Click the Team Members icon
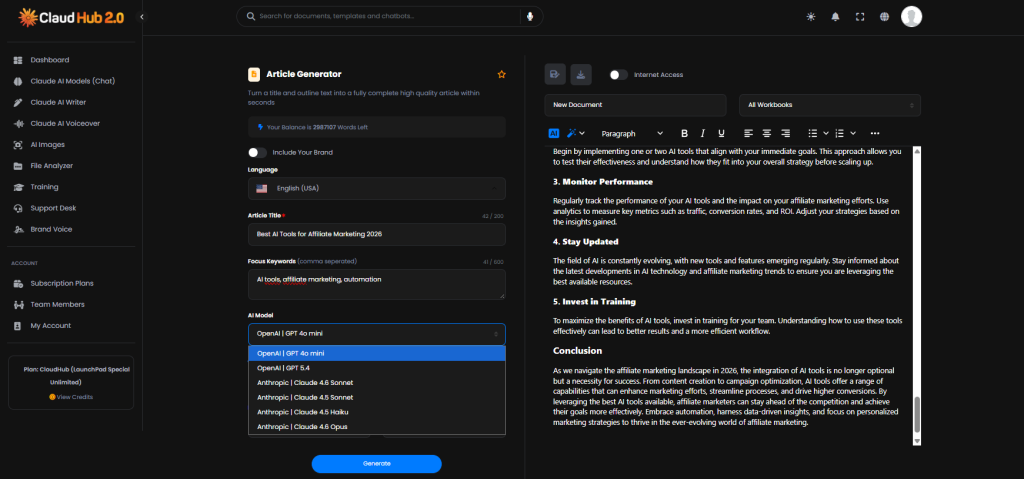The image size is (1024, 479). pos(18,305)
